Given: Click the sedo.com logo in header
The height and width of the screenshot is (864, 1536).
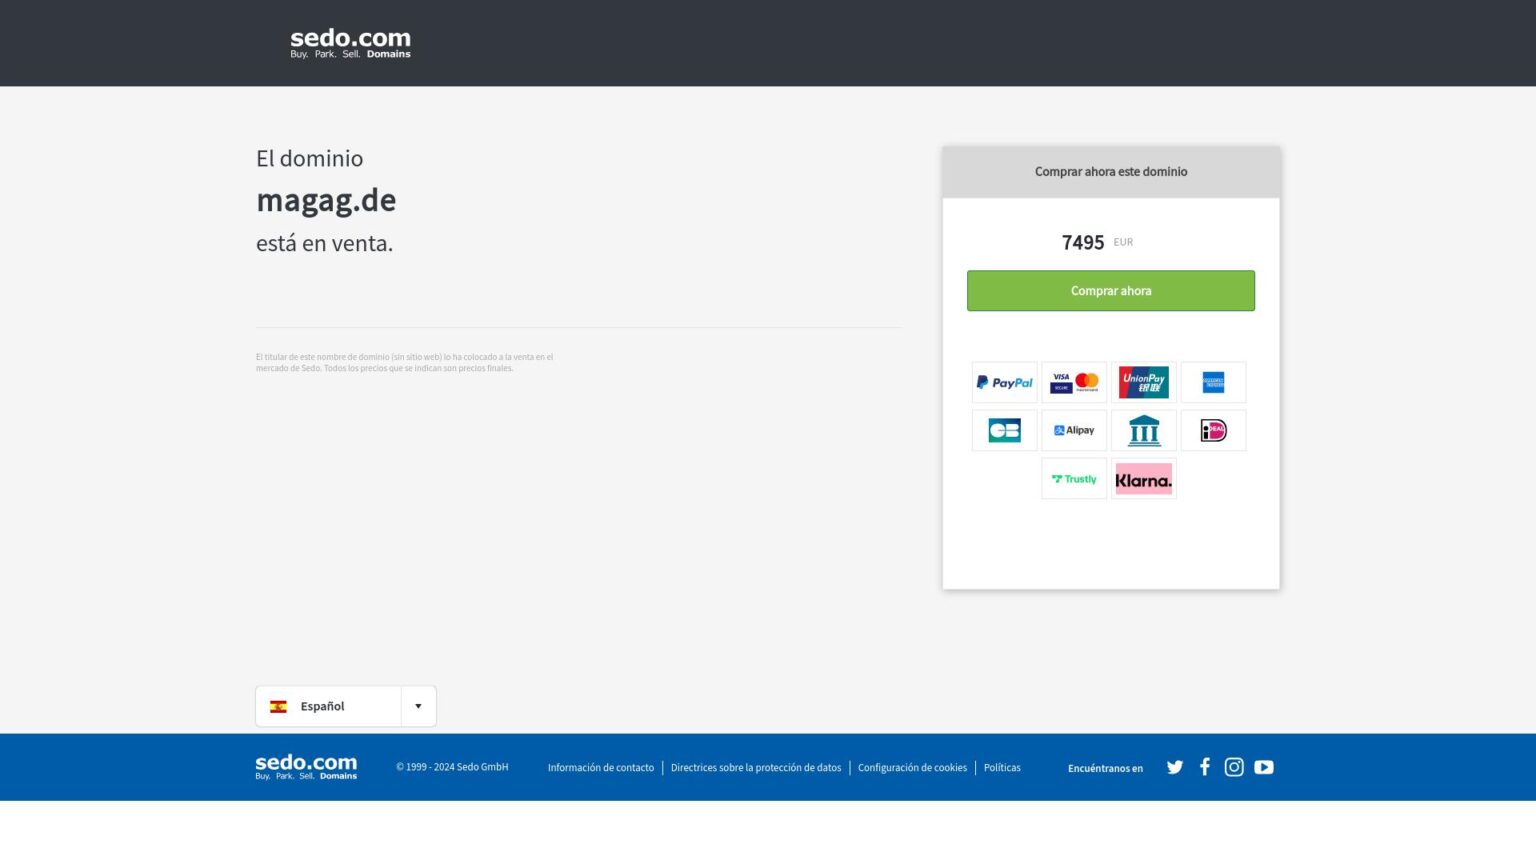Looking at the screenshot, I should pos(350,43).
